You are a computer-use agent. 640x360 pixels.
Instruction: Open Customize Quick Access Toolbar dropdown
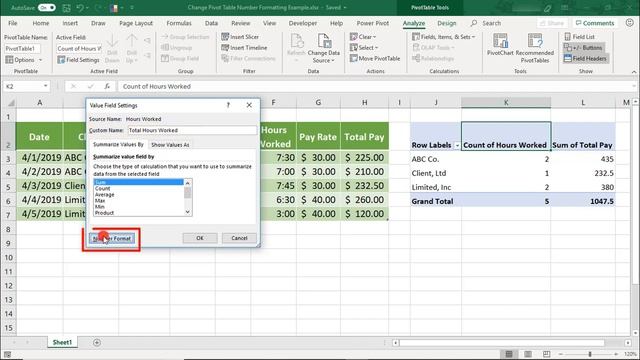click(132, 8)
